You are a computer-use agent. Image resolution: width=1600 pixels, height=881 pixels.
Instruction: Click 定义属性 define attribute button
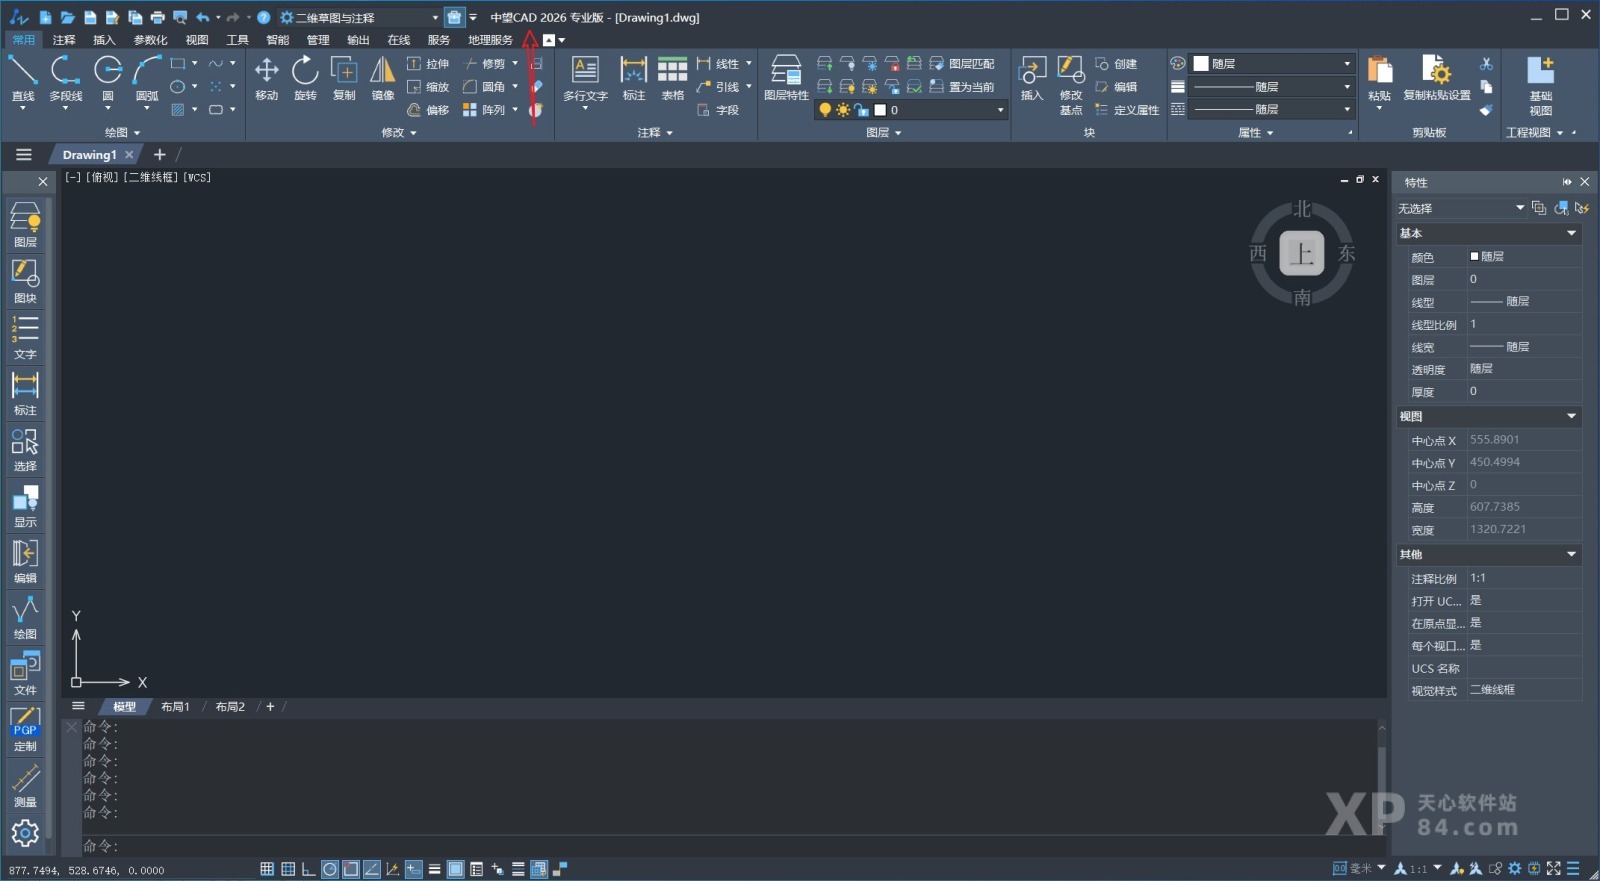point(1127,110)
